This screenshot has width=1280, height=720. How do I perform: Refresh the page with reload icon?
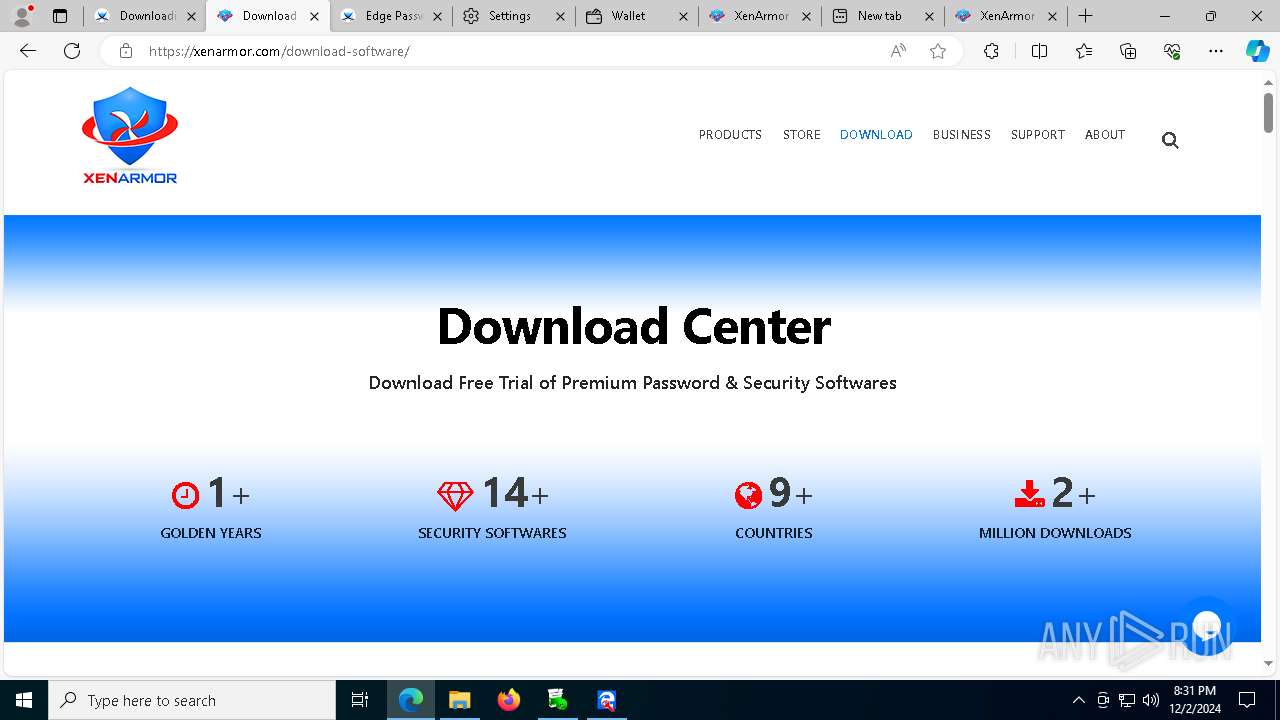(x=72, y=51)
